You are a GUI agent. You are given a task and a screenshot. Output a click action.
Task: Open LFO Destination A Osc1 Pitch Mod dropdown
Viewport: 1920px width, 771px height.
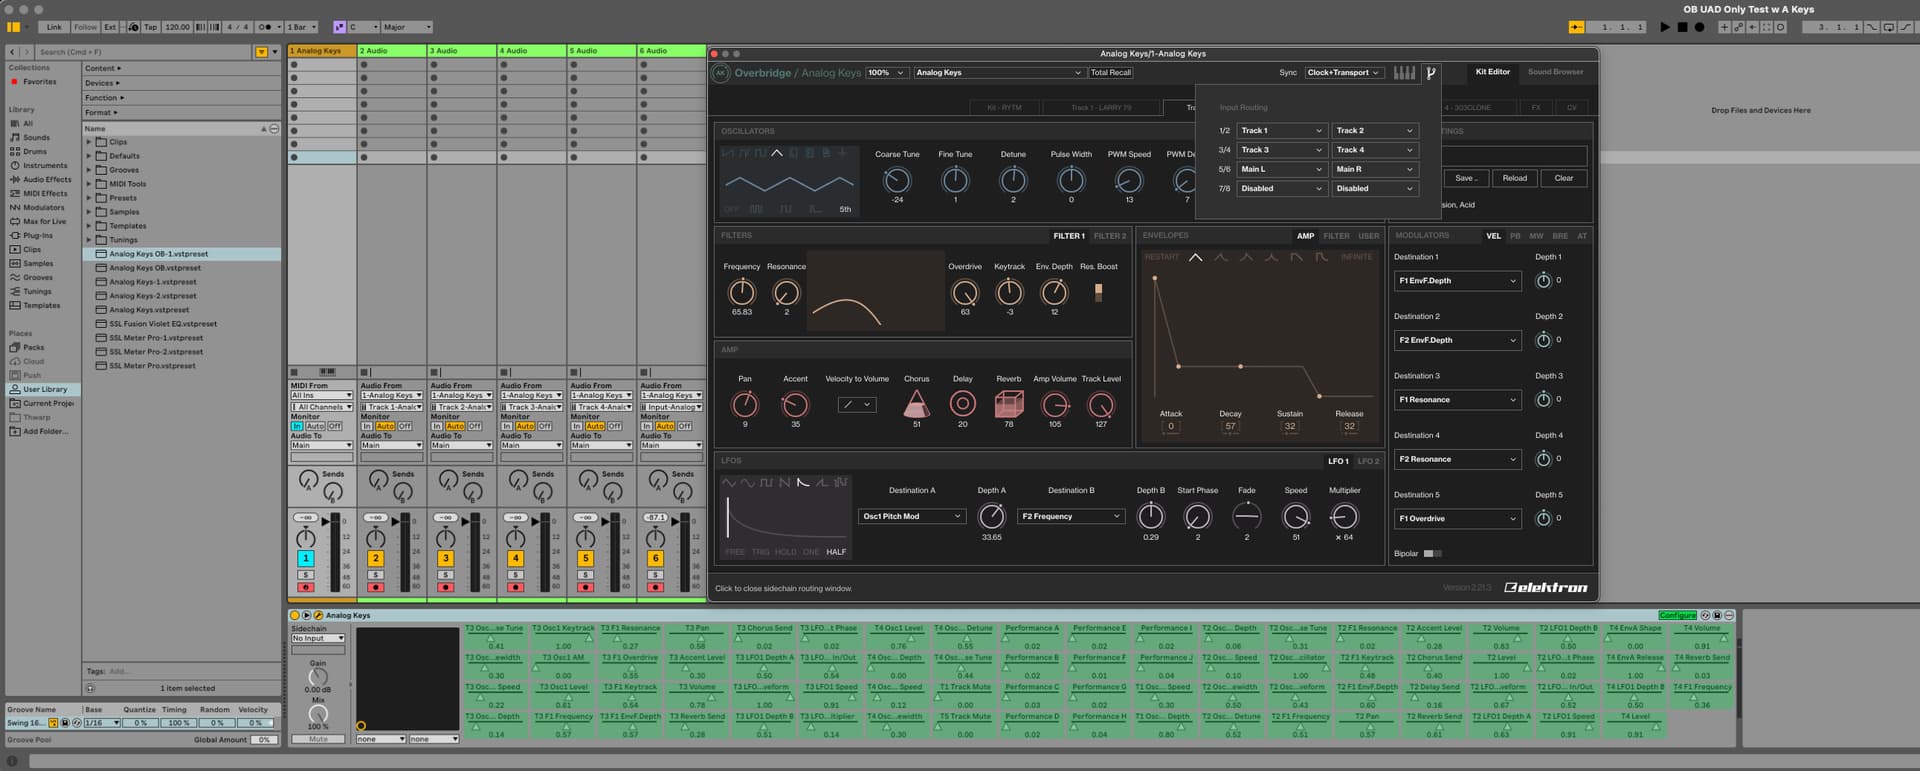click(911, 517)
